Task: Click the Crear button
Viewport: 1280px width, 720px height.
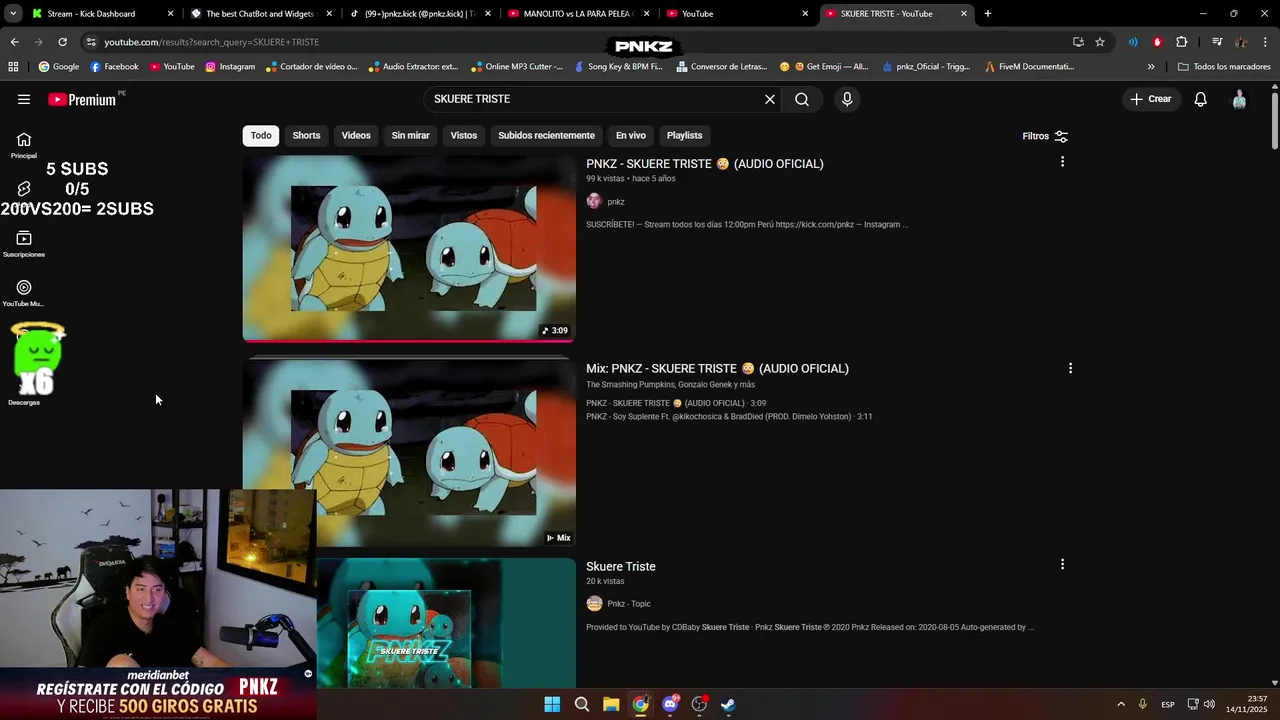Action: pos(1151,99)
